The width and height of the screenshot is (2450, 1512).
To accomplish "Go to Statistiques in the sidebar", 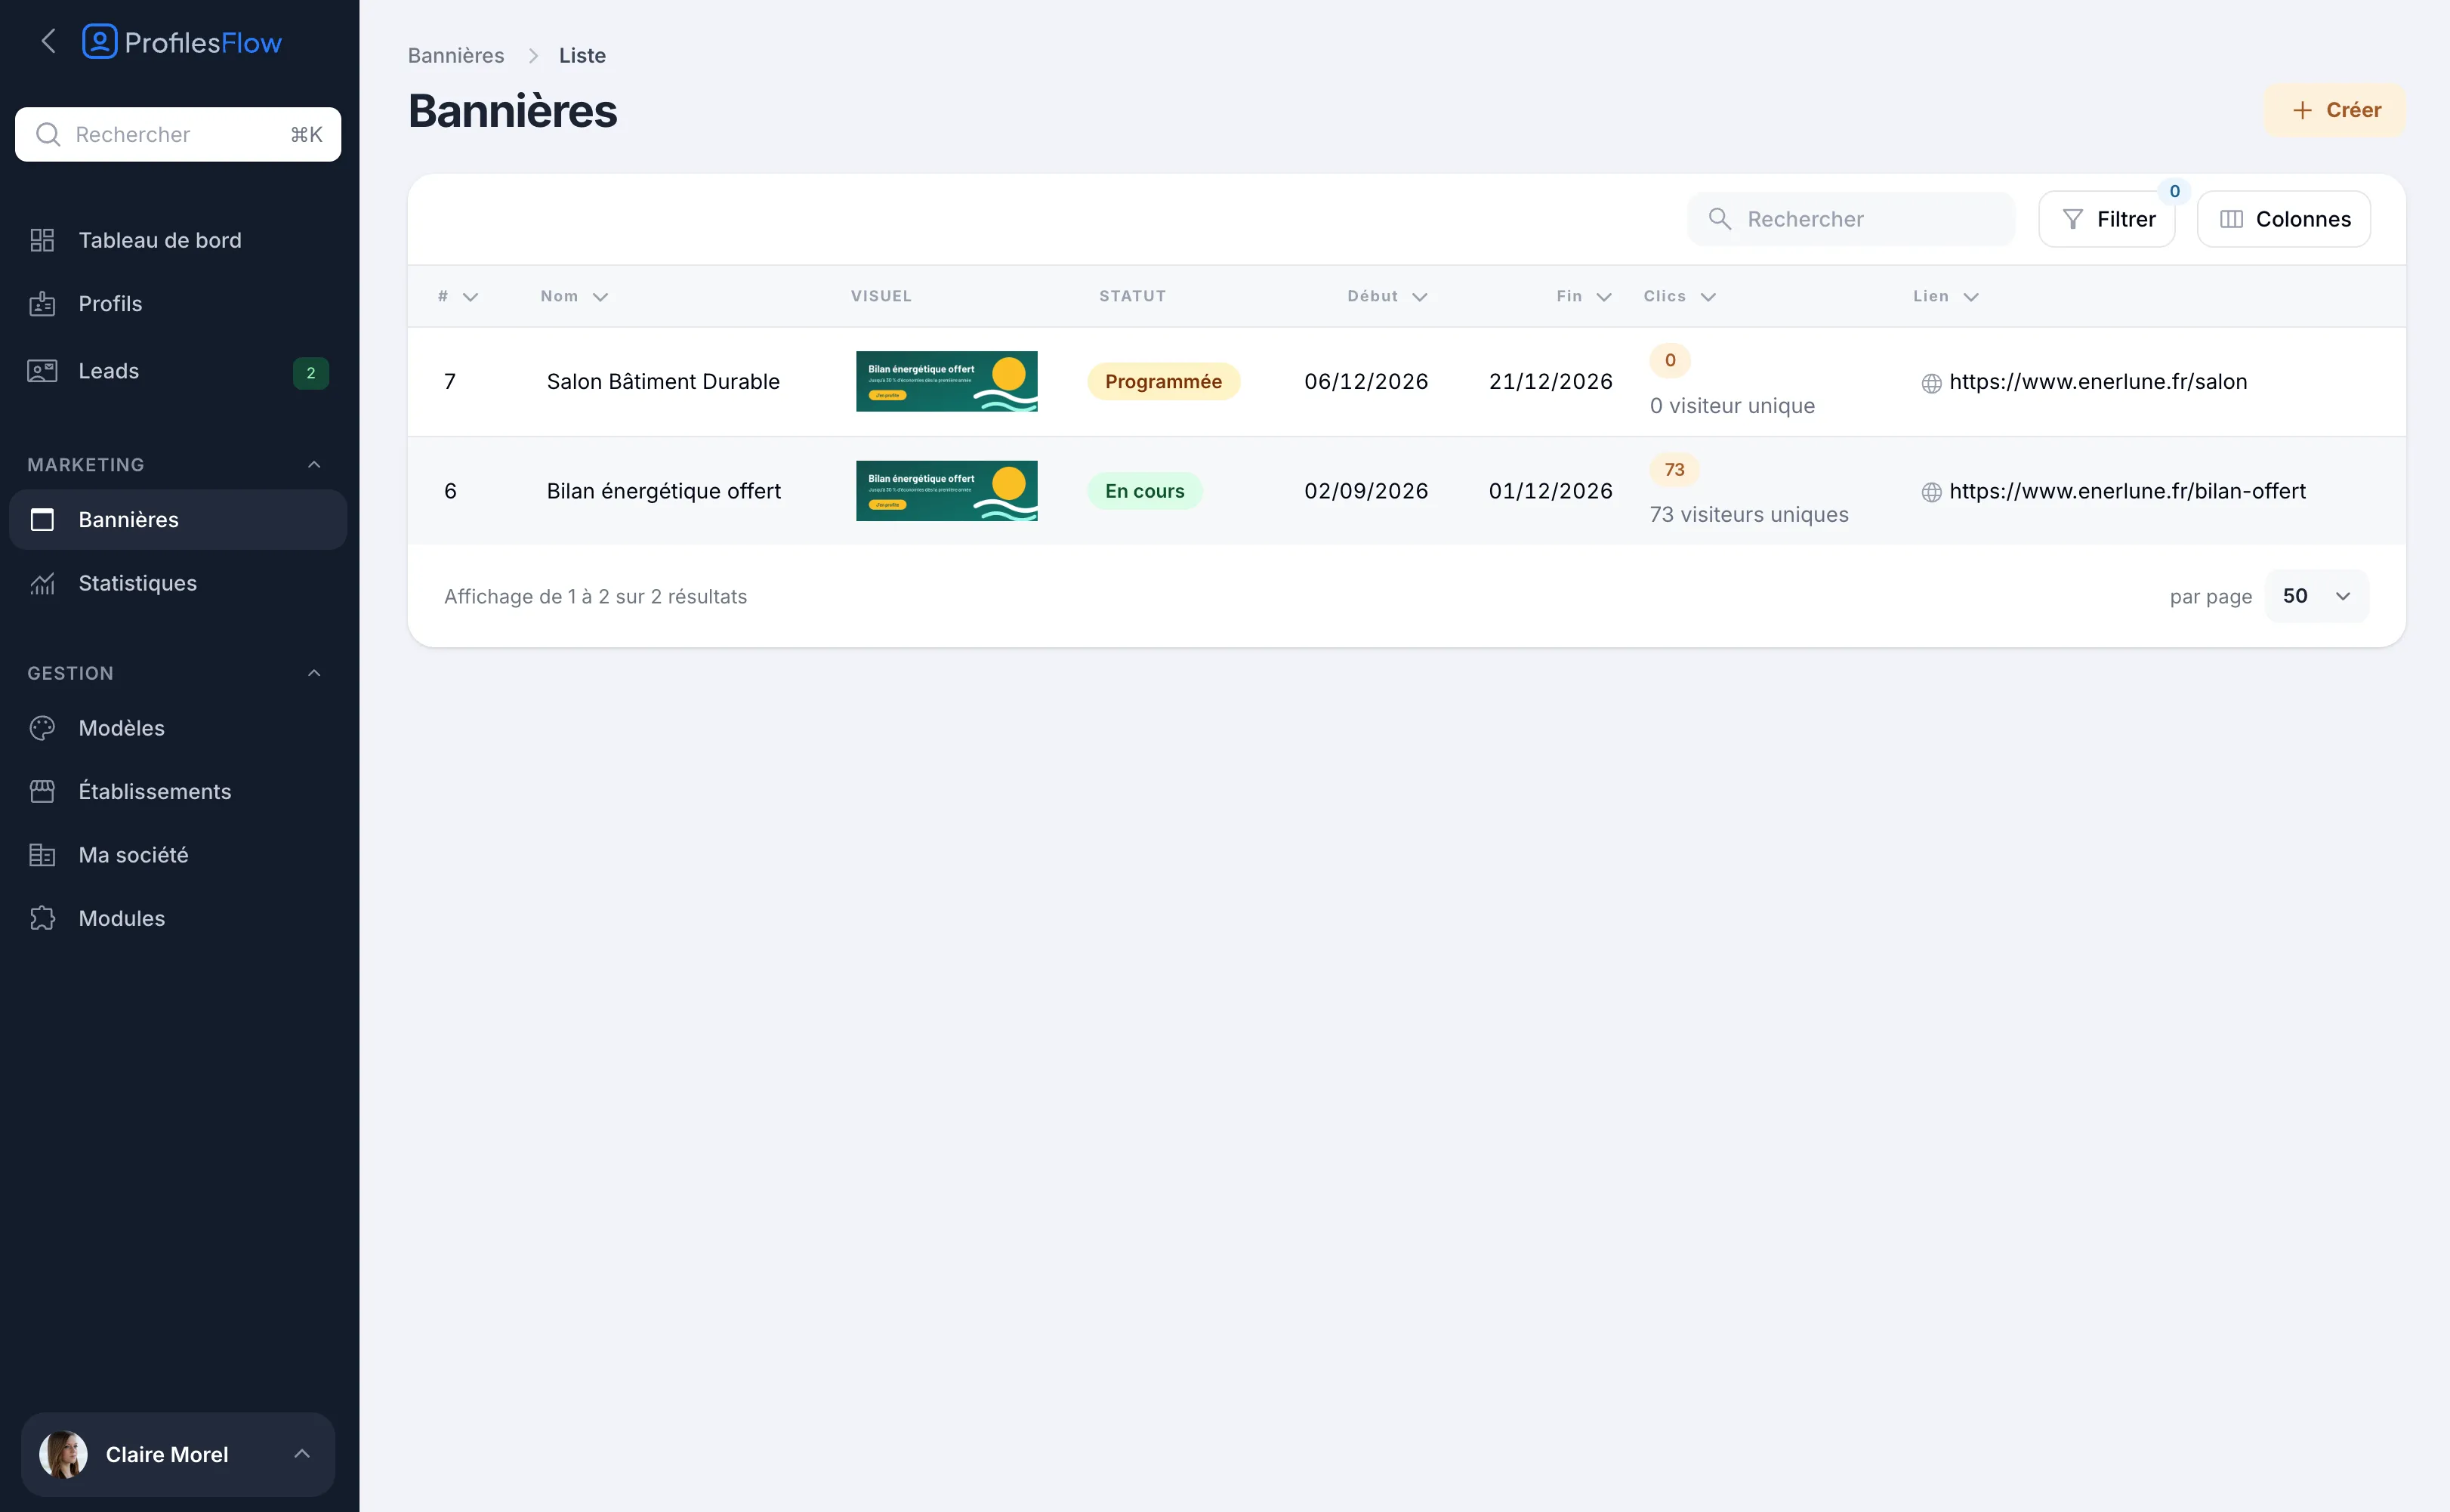I will tap(178, 583).
